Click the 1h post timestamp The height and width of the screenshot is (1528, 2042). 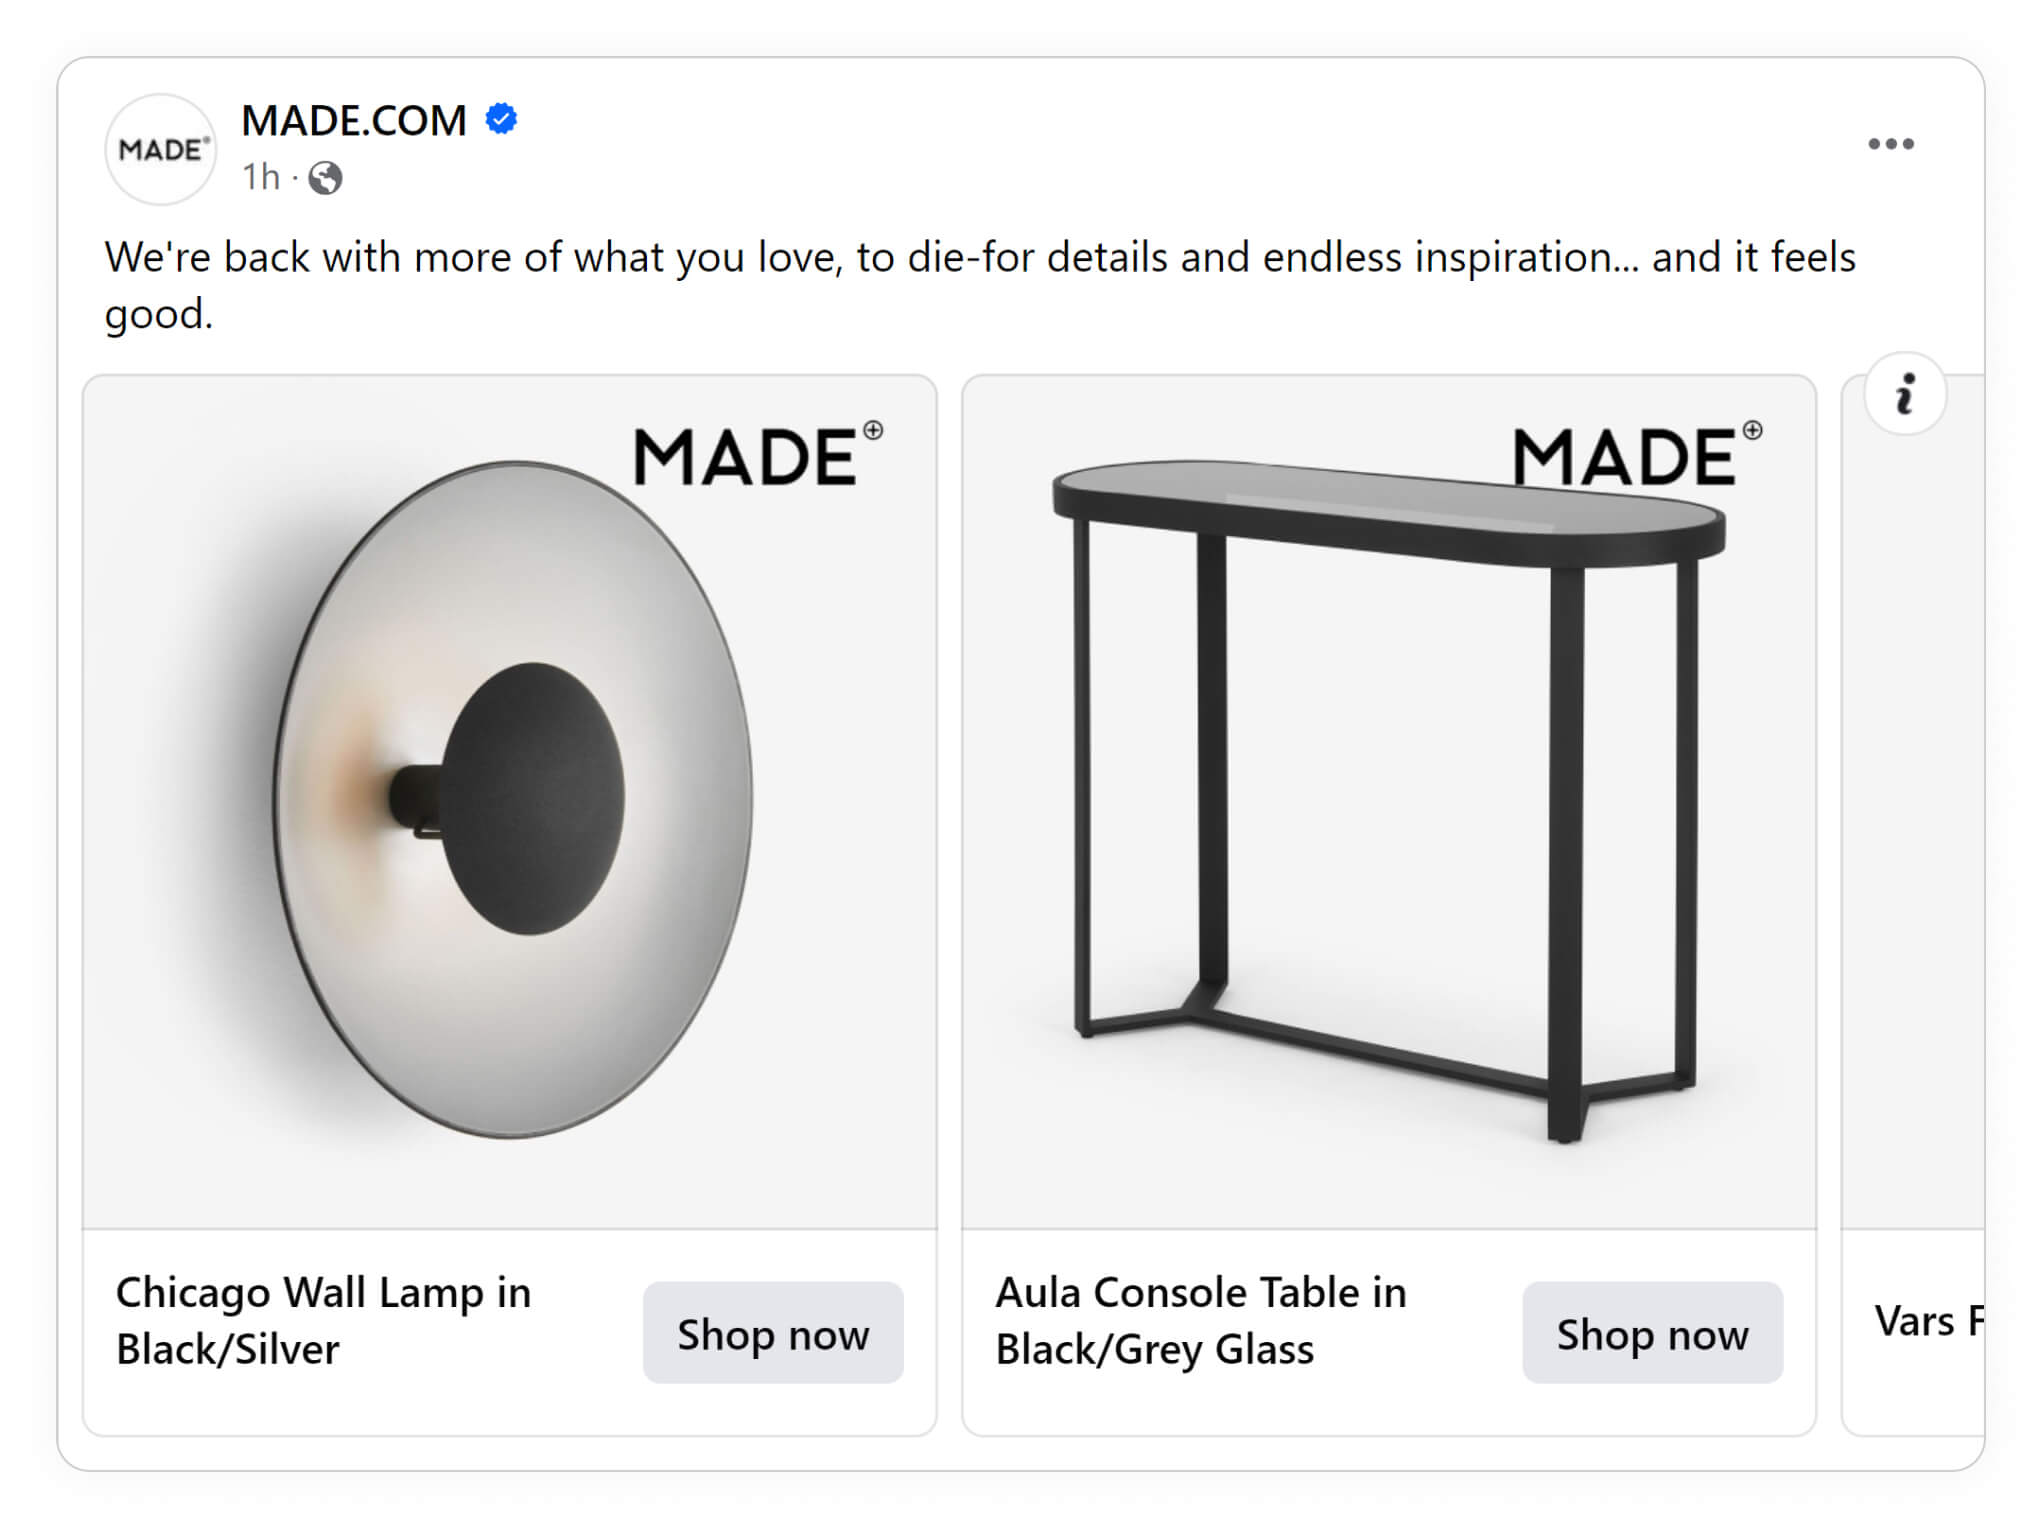coord(261,177)
